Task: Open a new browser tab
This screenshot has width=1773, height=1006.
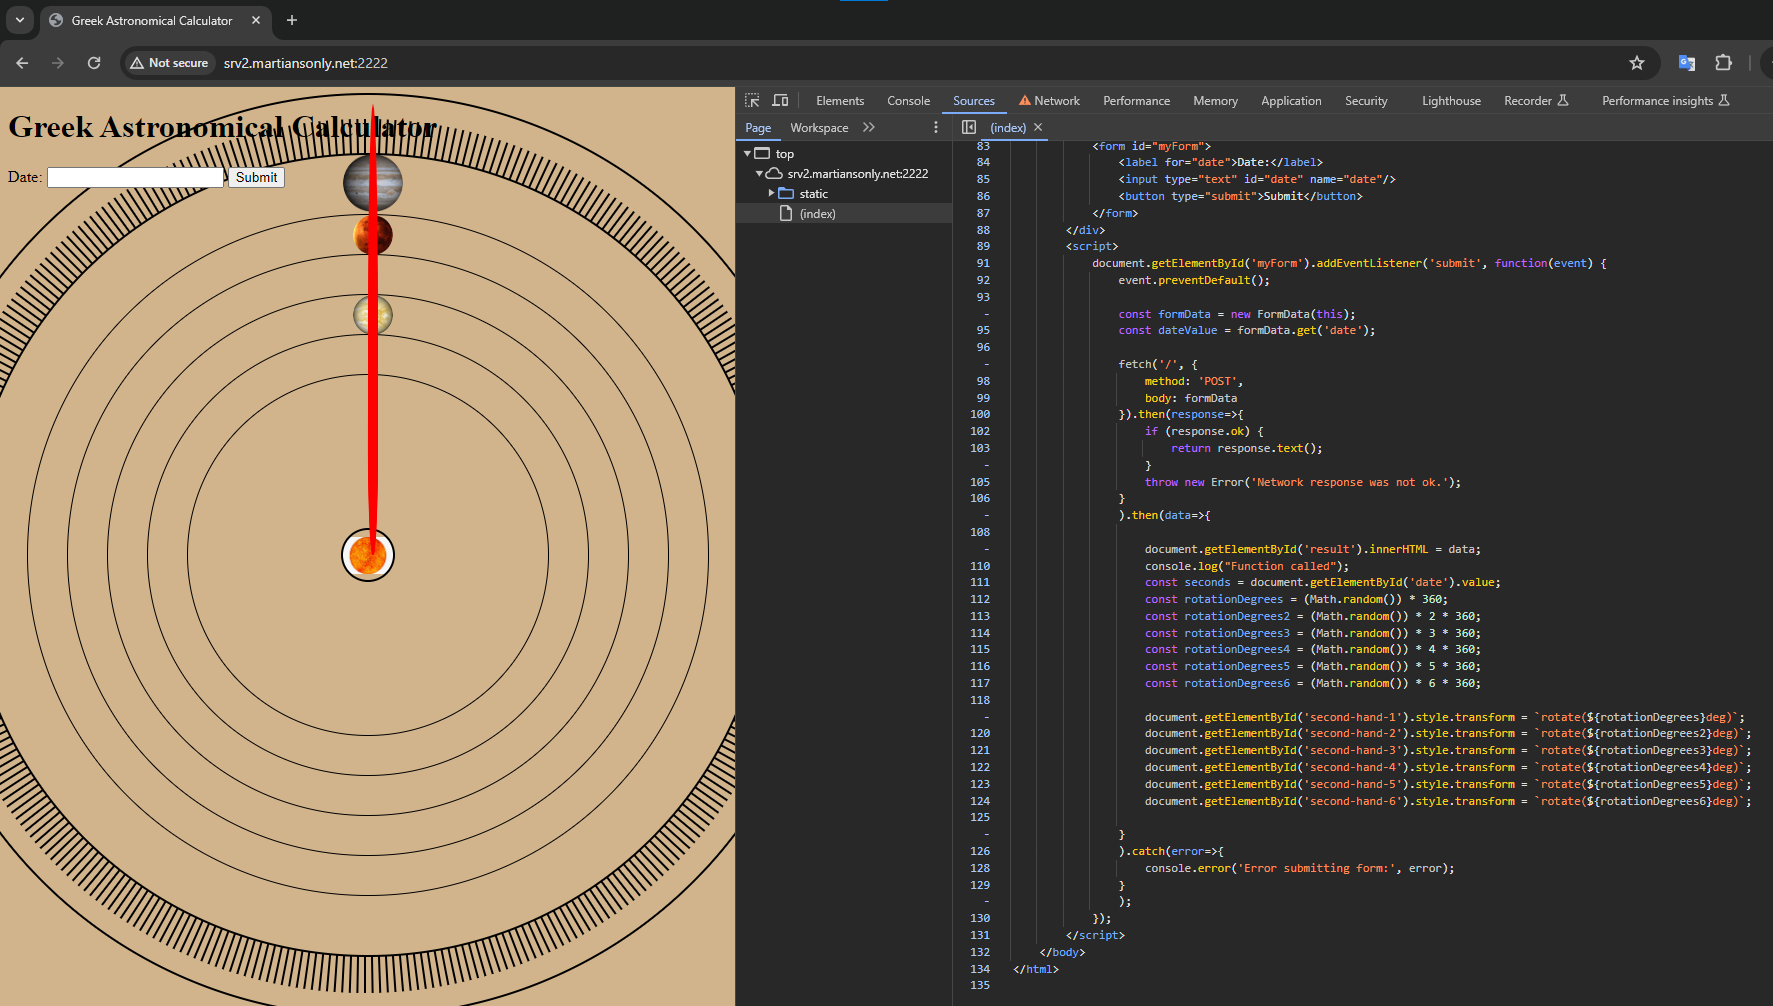Action: click(292, 20)
